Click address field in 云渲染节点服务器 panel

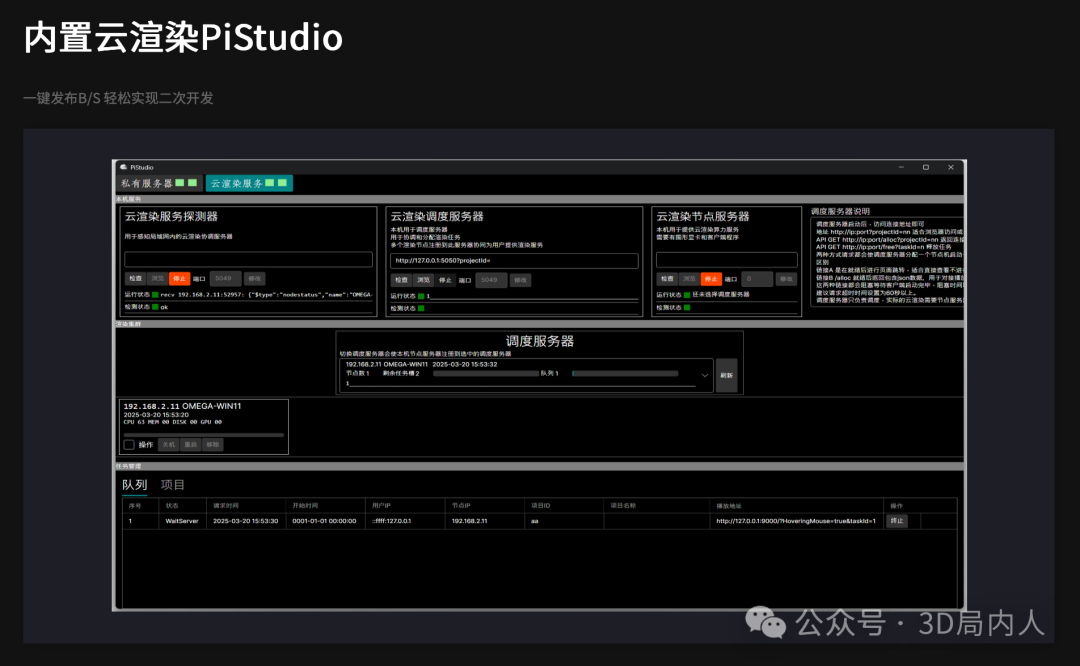click(x=727, y=260)
